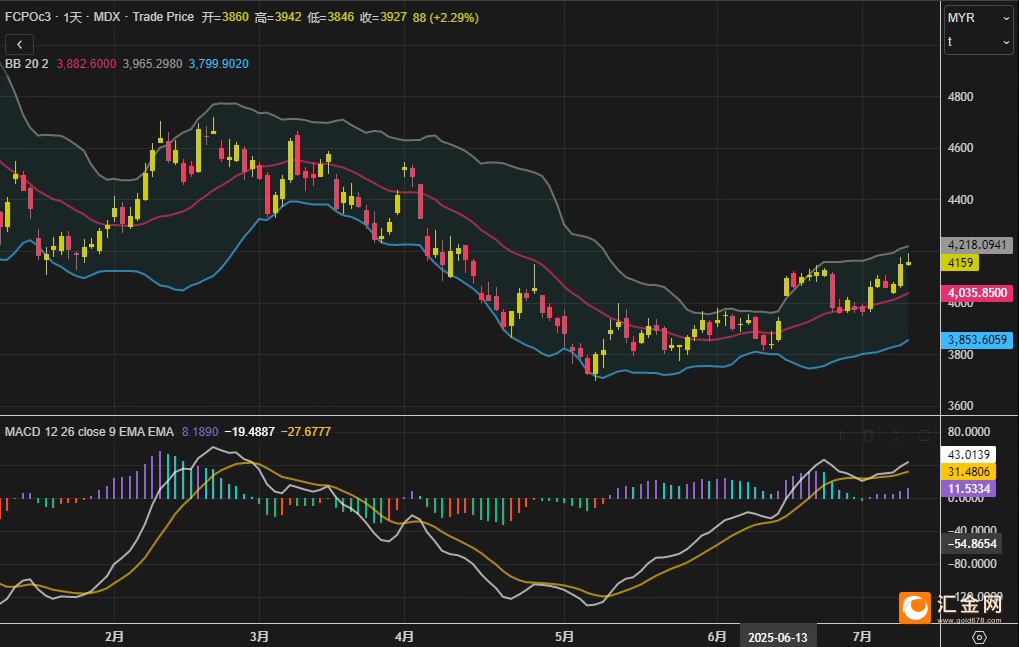Screen dimensions: 1019x647
Task: Click the yellow last price tag 4159
Action: (x=960, y=262)
